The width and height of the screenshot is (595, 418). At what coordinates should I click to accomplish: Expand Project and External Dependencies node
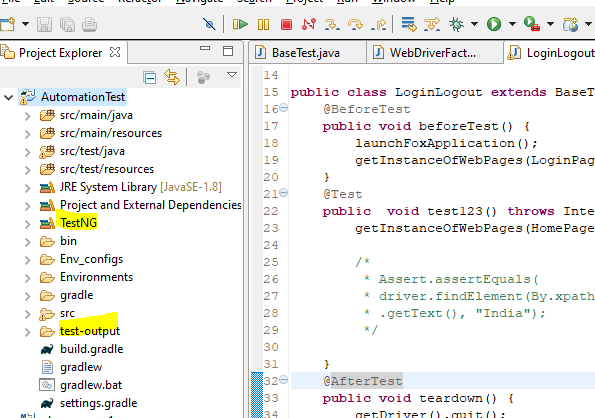(27, 206)
